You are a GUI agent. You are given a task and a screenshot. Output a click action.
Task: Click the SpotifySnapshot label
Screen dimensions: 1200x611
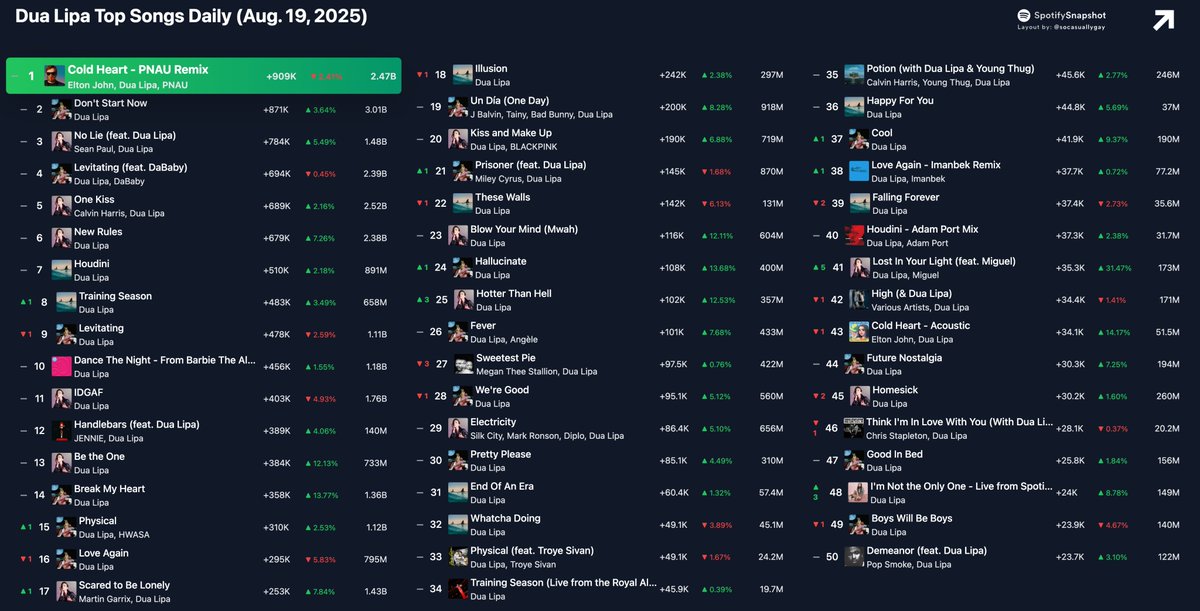point(1070,16)
